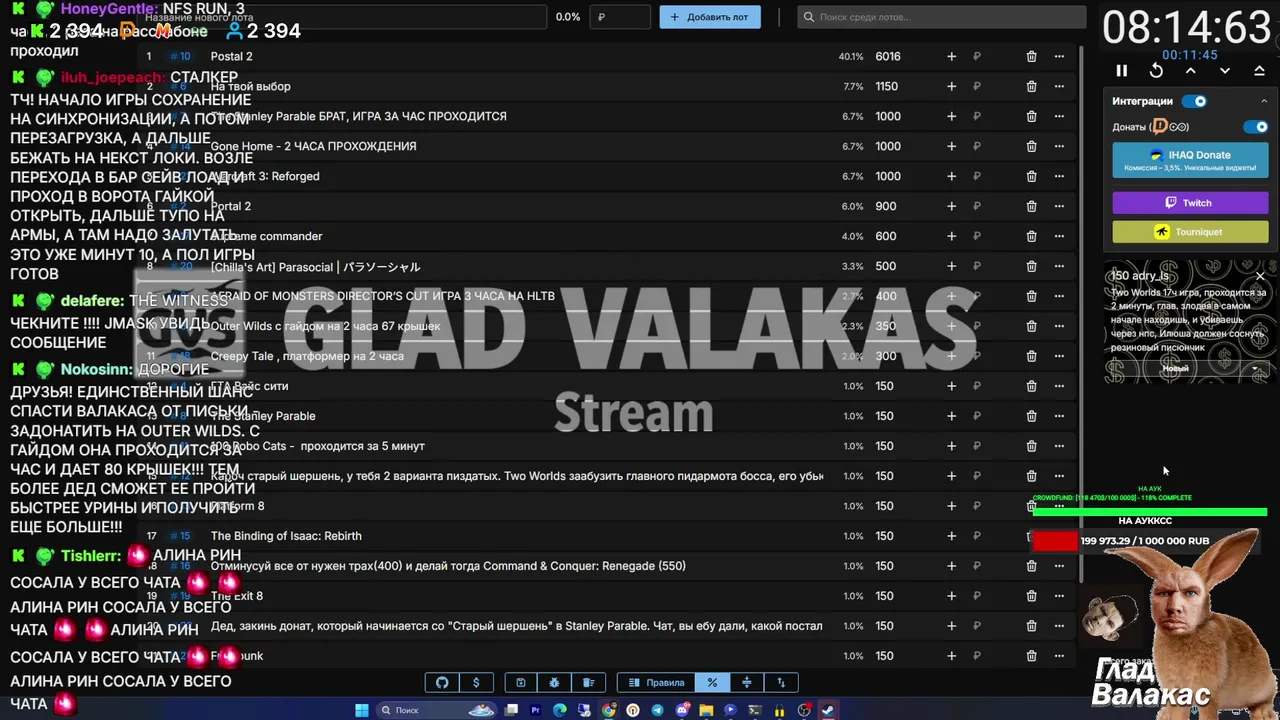The width and height of the screenshot is (1280, 720).
Task: Click the Новый button on donation card
Action: (x=1175, y=368)
